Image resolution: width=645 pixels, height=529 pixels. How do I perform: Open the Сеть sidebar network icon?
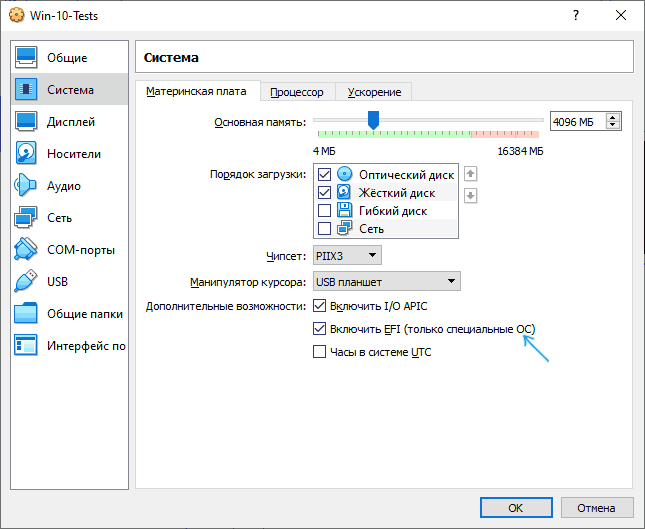pos(26,218)
